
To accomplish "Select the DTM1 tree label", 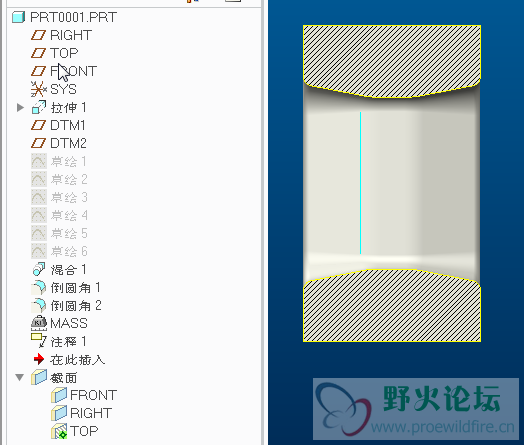I will 68,125.
